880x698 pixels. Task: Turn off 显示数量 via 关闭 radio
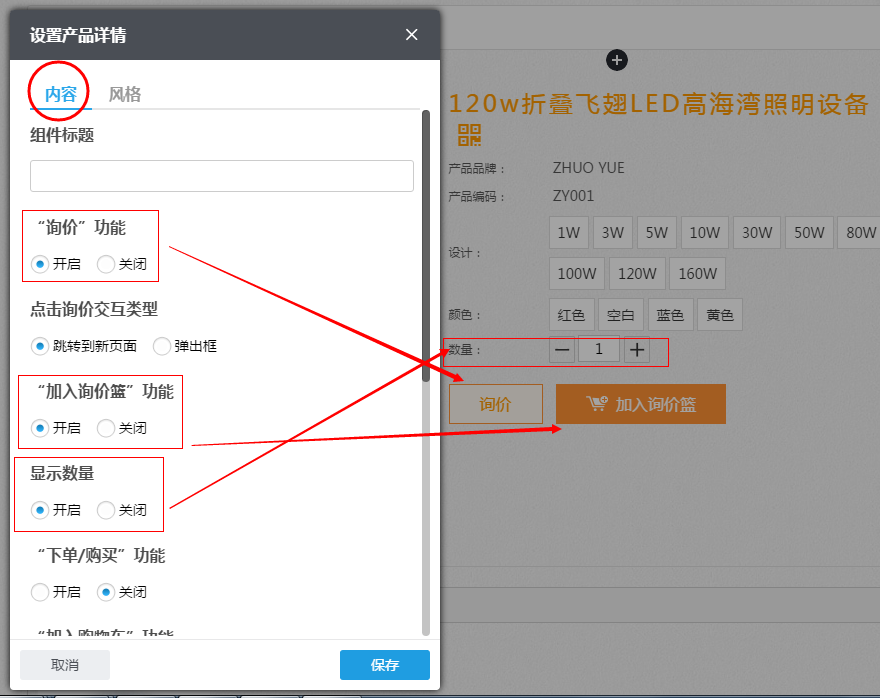click(x=106, y=510)
